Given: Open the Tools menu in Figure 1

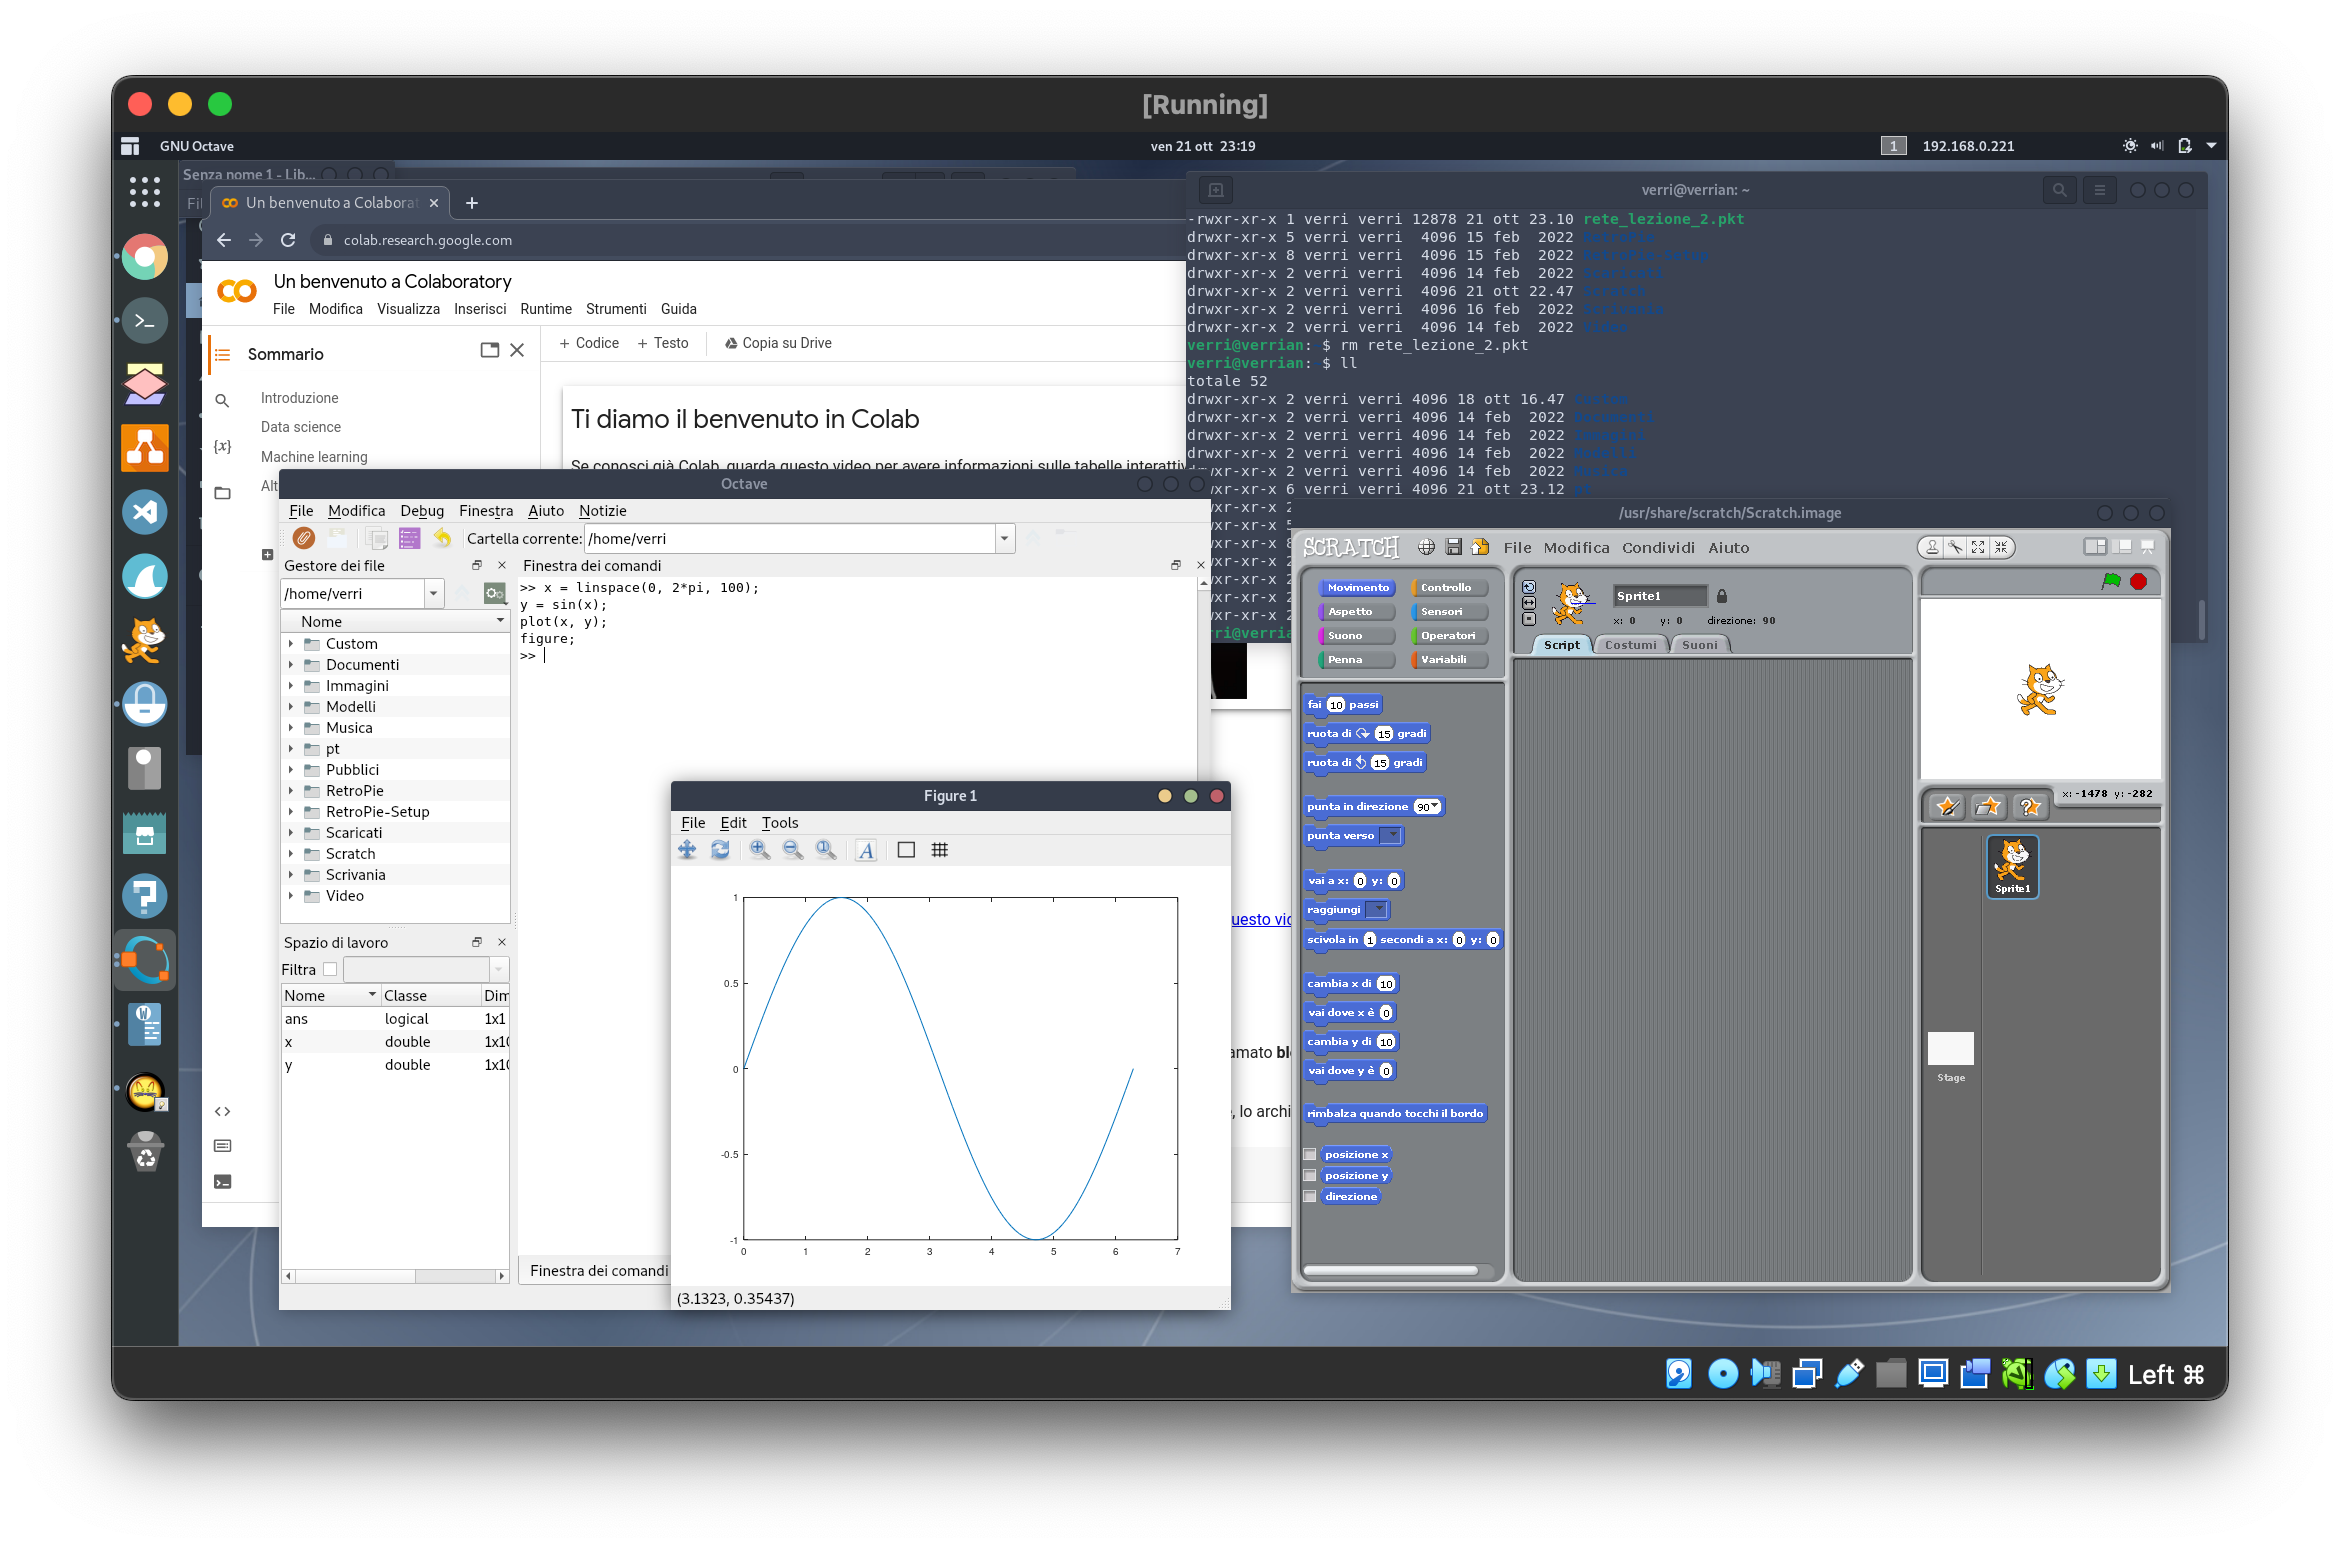Looking at the screenshot, I should 780,823.
